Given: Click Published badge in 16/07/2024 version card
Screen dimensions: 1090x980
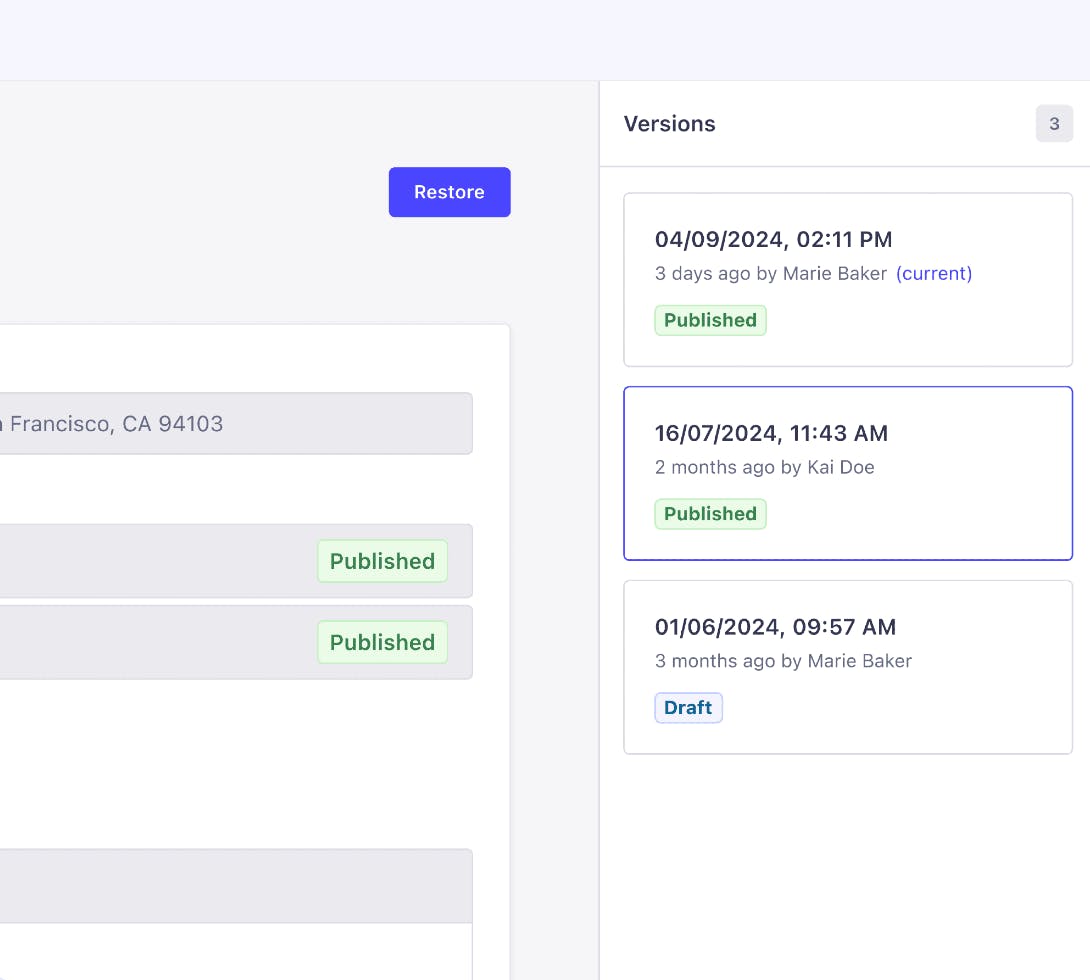Looking at the screenshot, I should [710, 514].
